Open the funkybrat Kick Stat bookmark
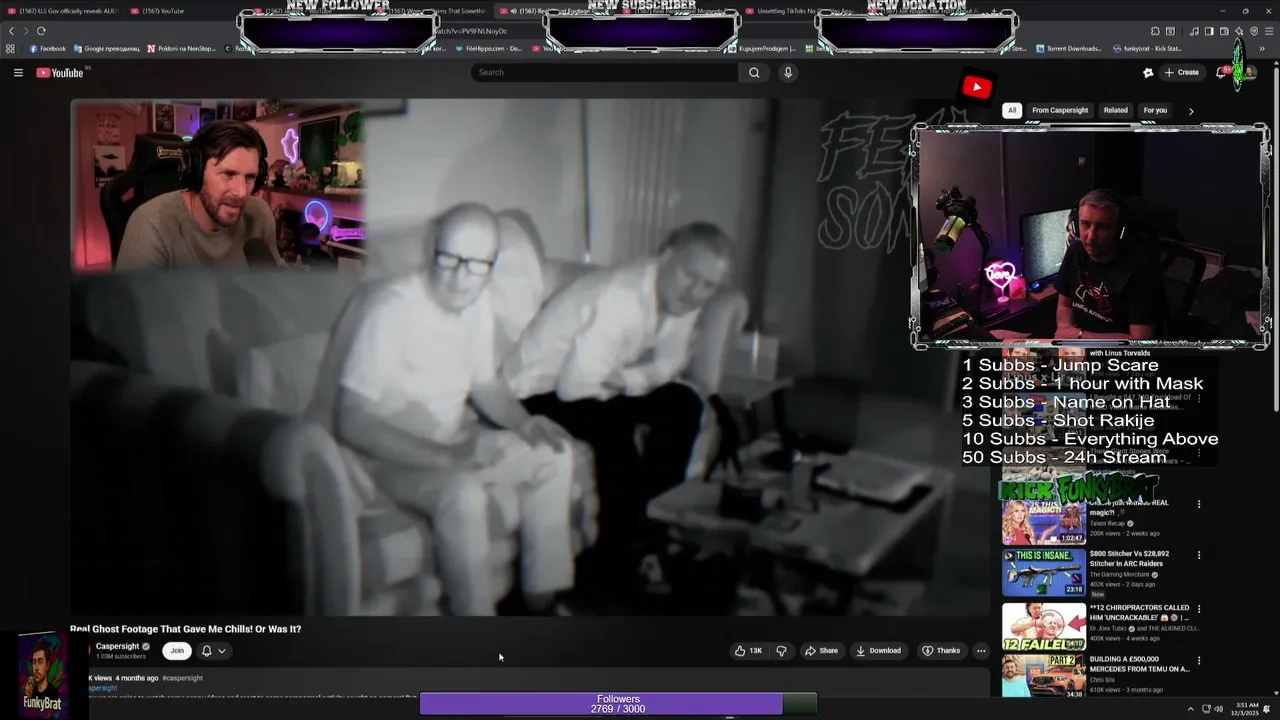This screenshot has height=720, width=1280. (x=1147, y=48)
